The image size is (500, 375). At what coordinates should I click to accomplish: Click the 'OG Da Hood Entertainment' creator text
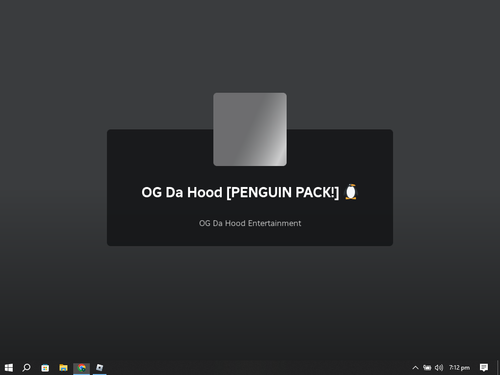(250, 223)
